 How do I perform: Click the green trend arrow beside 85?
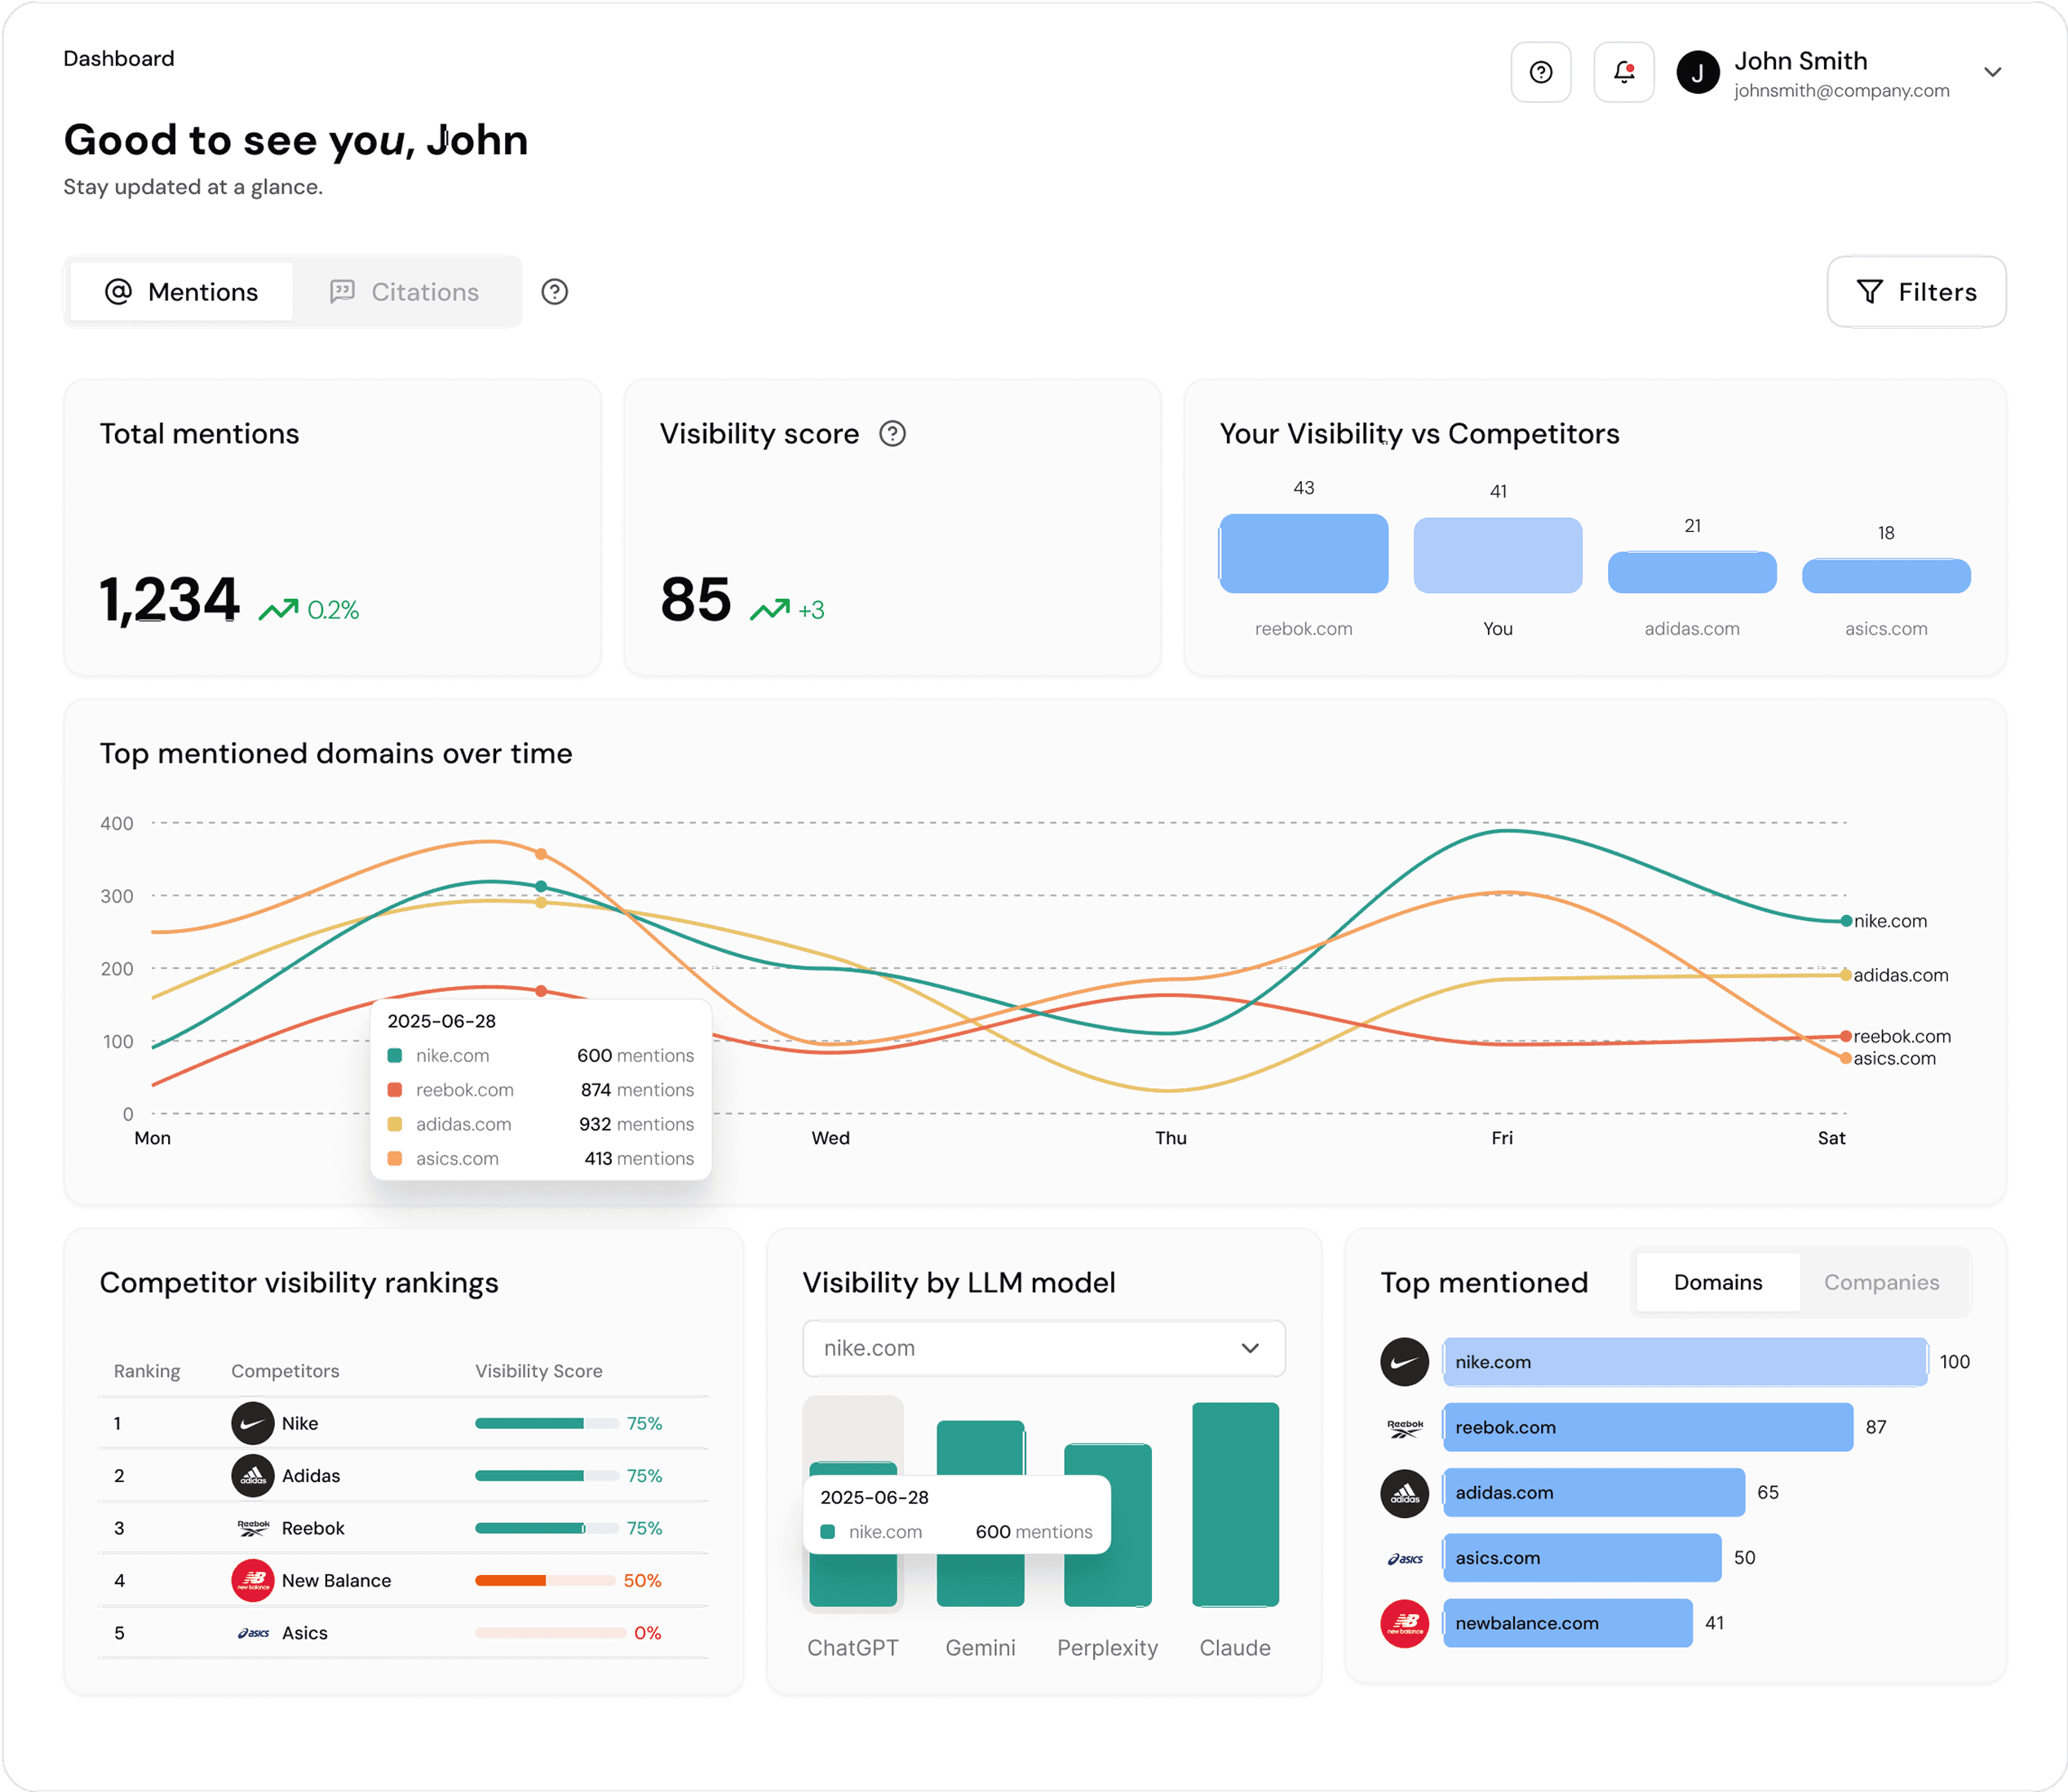[770, 609]
